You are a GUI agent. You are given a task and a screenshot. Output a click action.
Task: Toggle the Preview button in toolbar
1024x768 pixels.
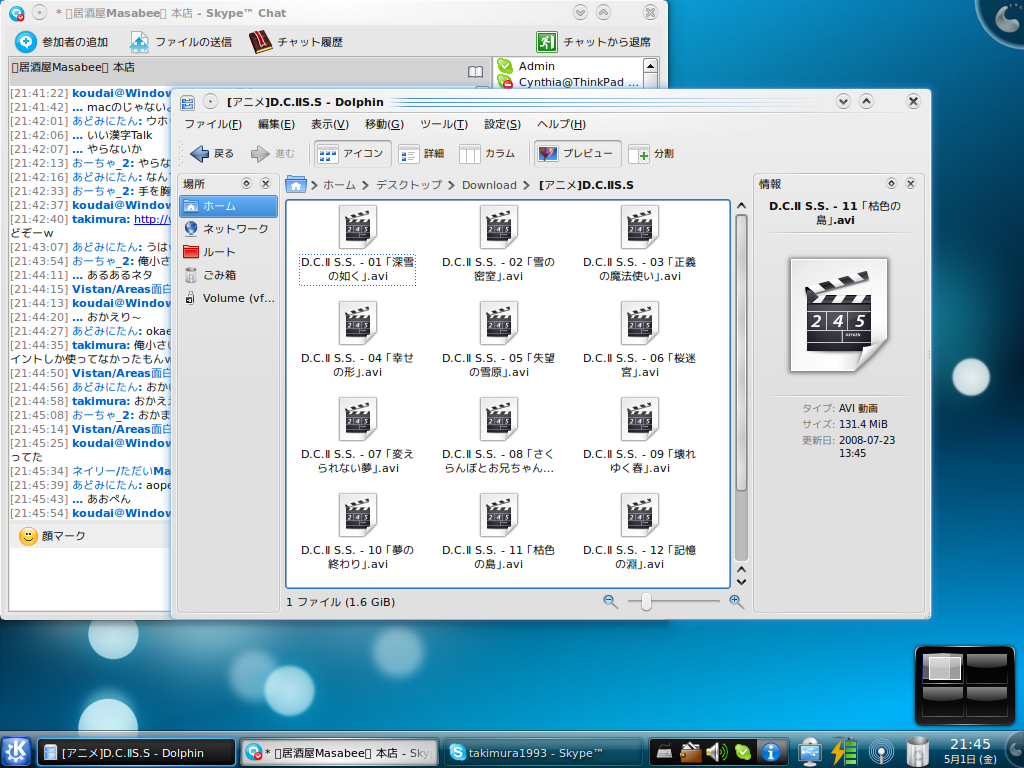coord(576,154)
